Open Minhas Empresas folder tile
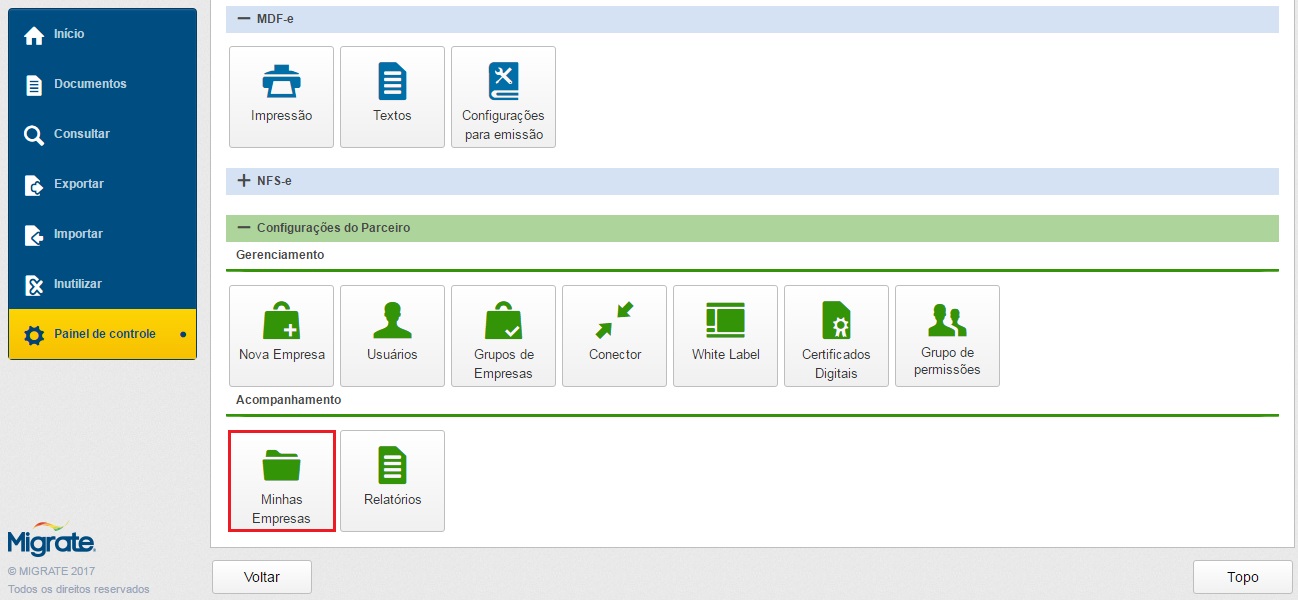1298x600 pixels. [281, 481]
